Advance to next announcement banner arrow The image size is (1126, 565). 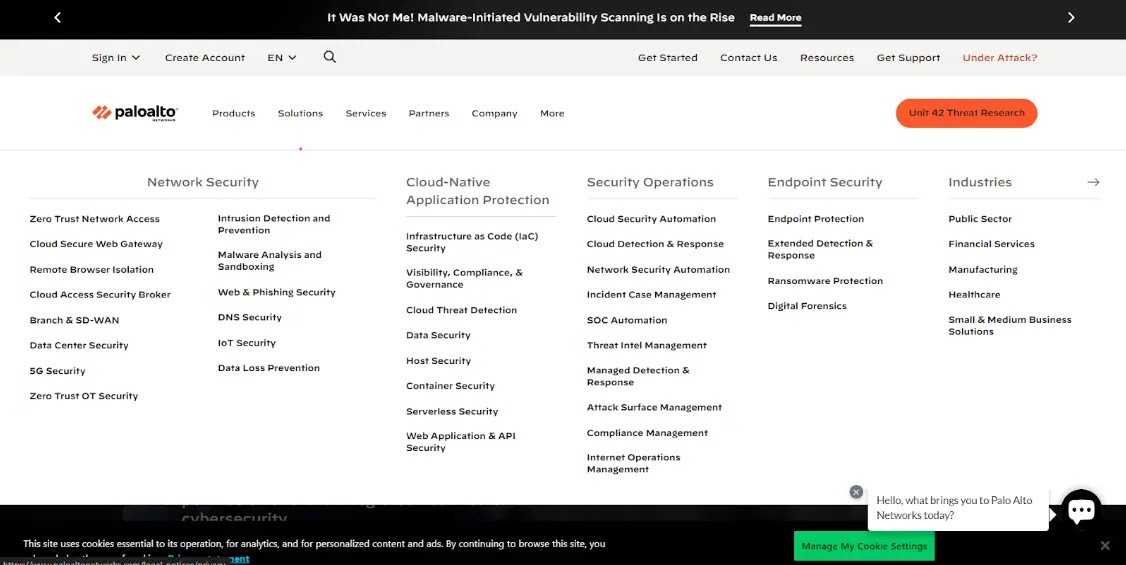pyautogui.click(x=1071, y=17)
